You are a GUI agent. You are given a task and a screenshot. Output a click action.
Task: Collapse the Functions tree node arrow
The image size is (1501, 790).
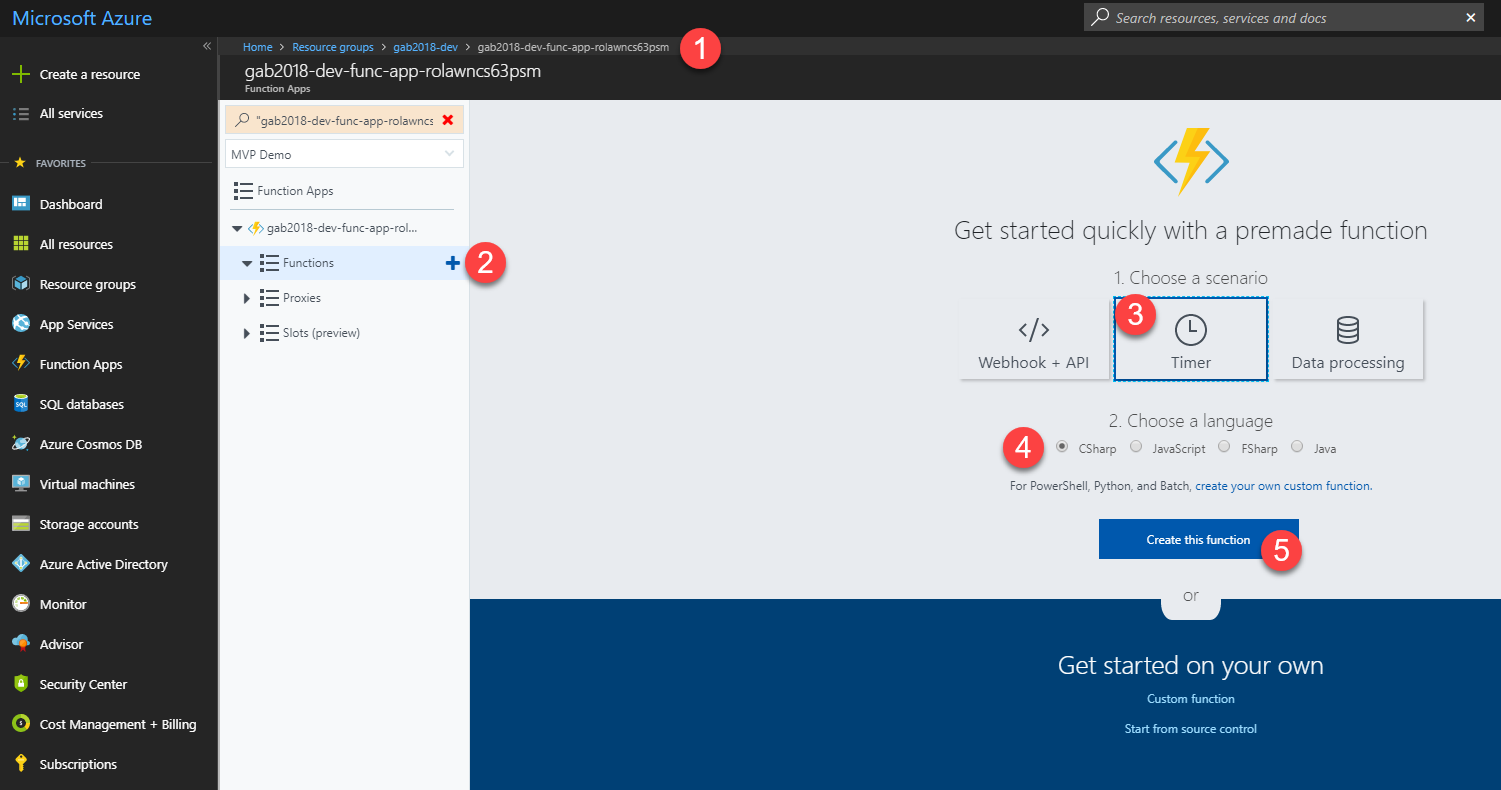[x=247, y=263]
